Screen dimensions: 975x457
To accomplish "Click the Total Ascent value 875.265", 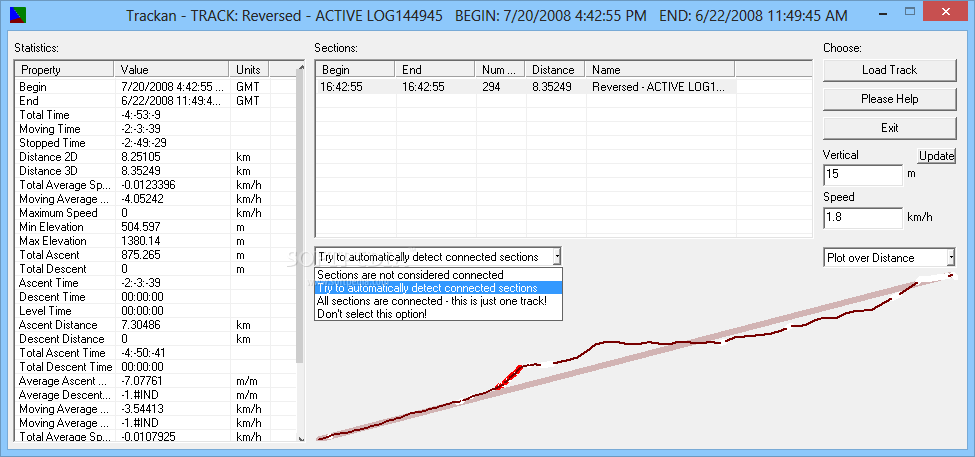I will tap(139, 255).
